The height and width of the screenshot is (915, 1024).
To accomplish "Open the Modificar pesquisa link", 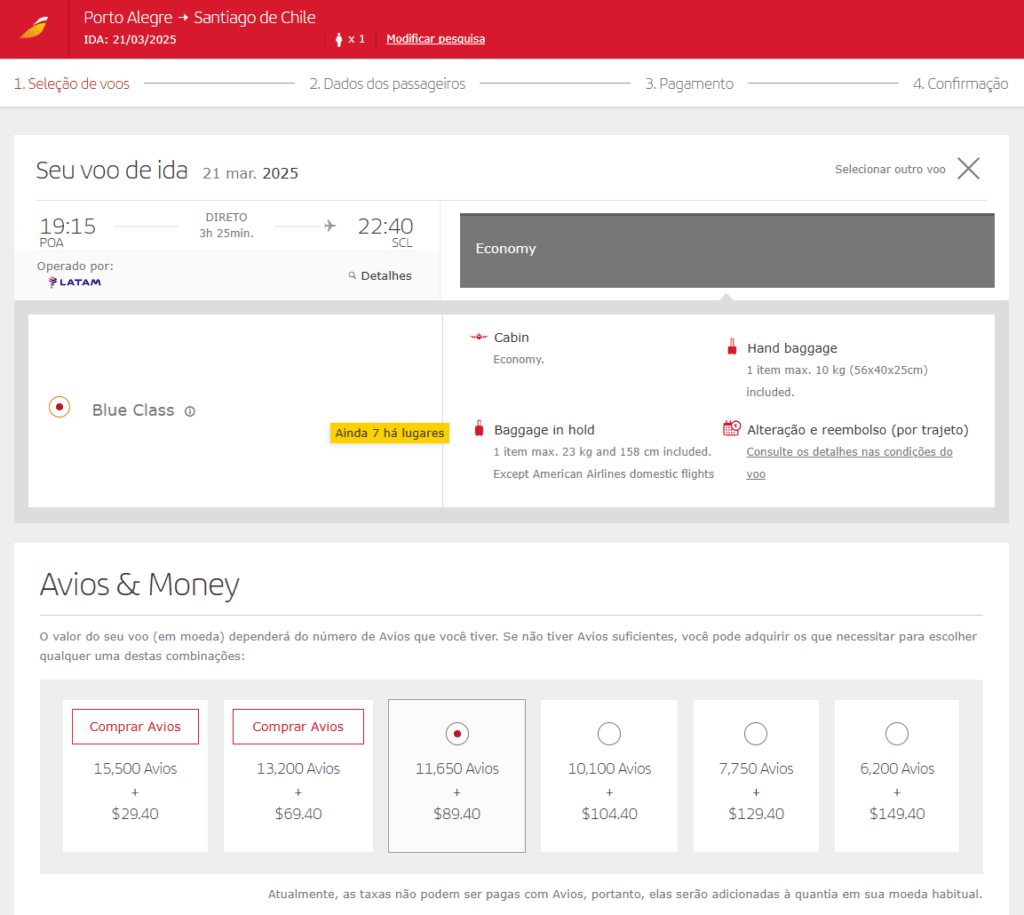I will (x=436, y=39).
